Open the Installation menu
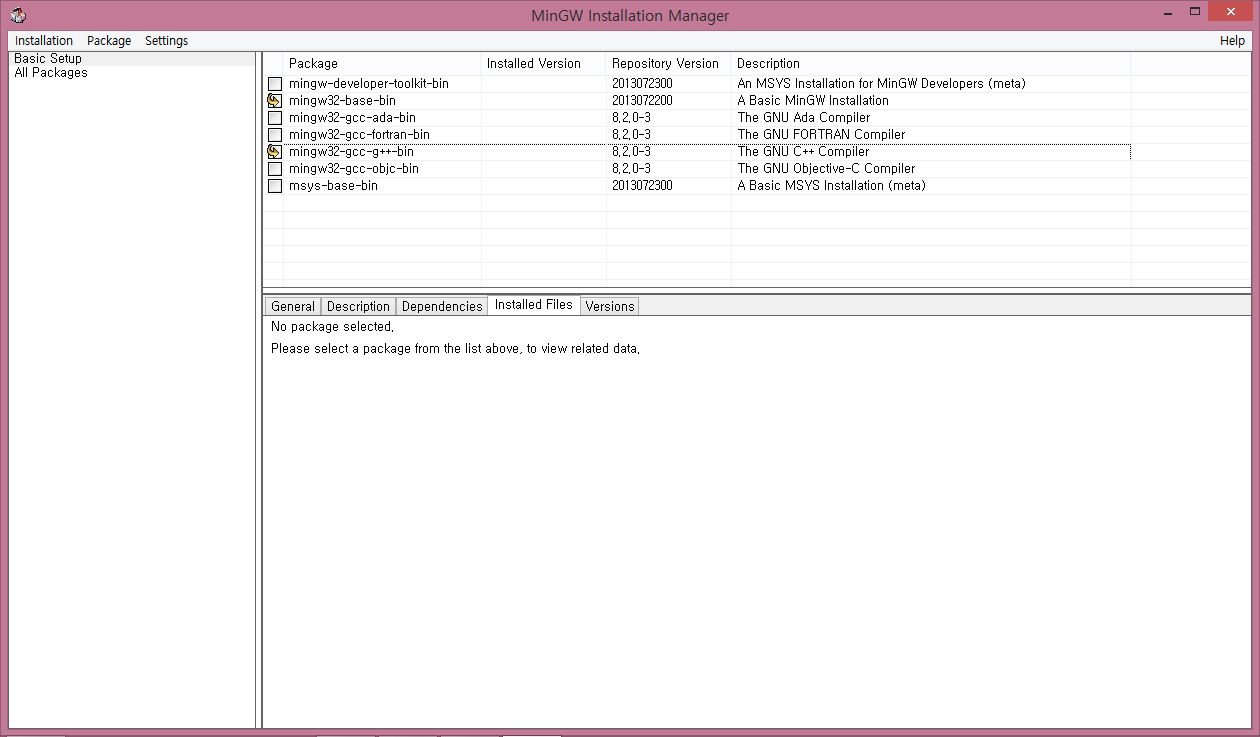 (x=44, y=41)
